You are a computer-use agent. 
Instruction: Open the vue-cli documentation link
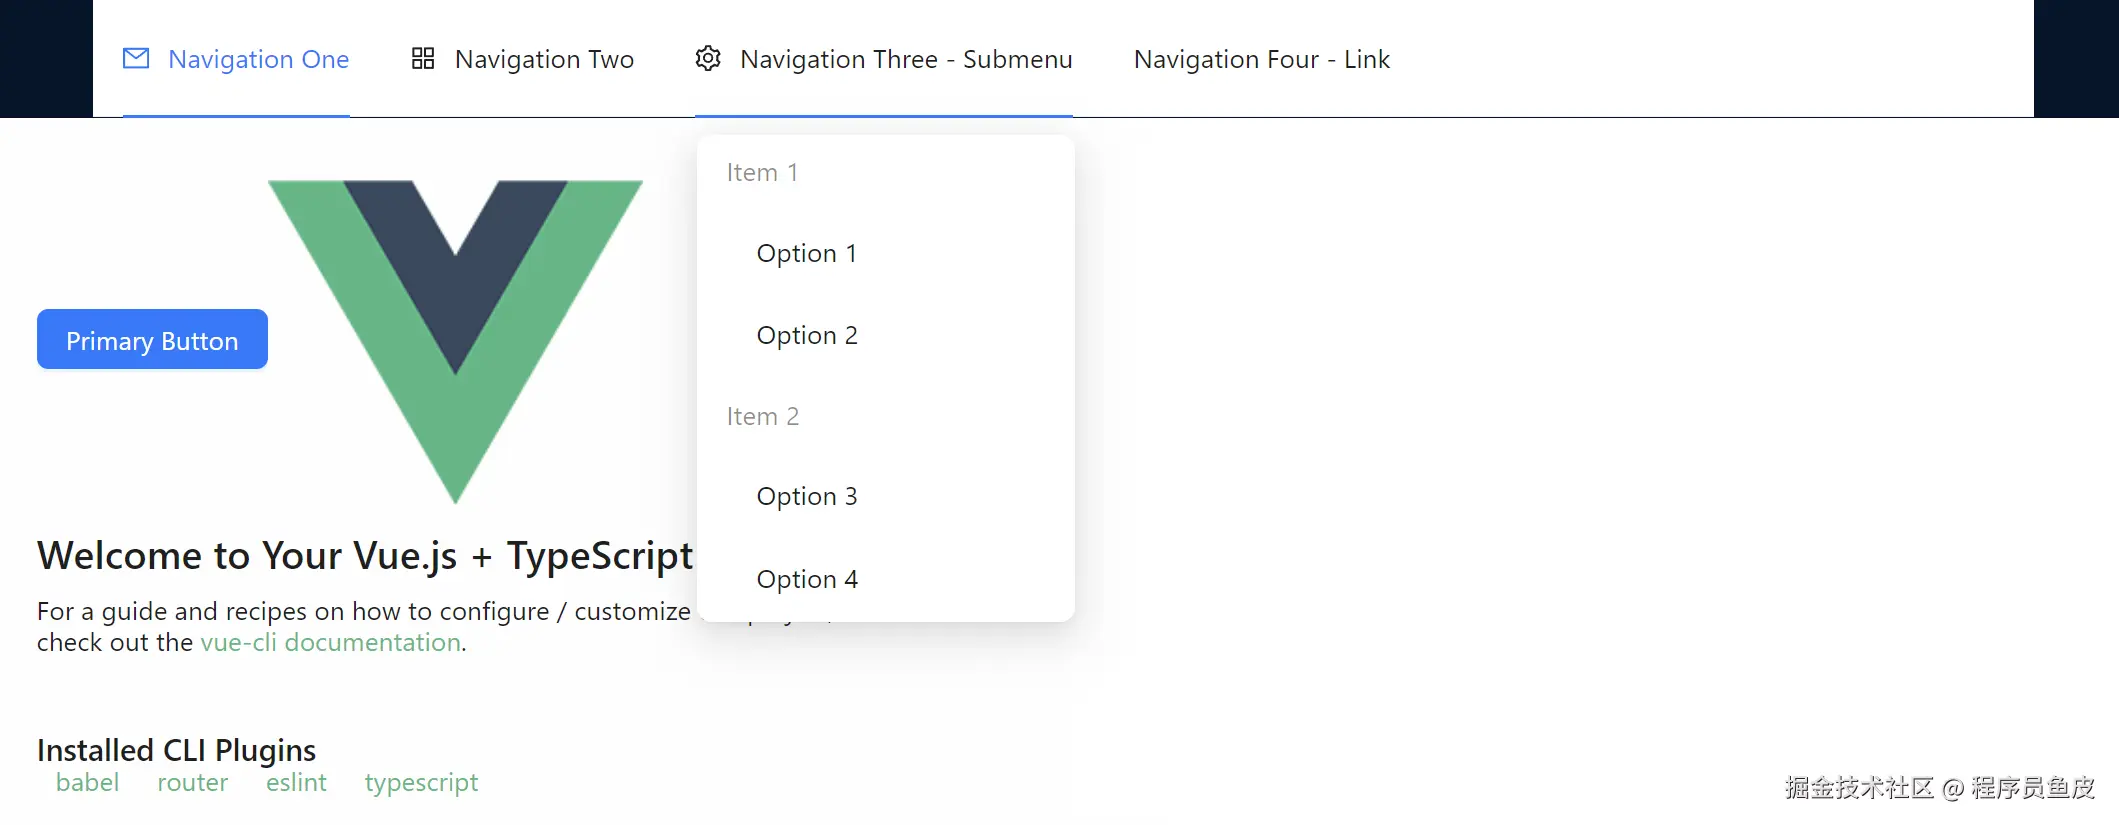(x=331, y=643)
